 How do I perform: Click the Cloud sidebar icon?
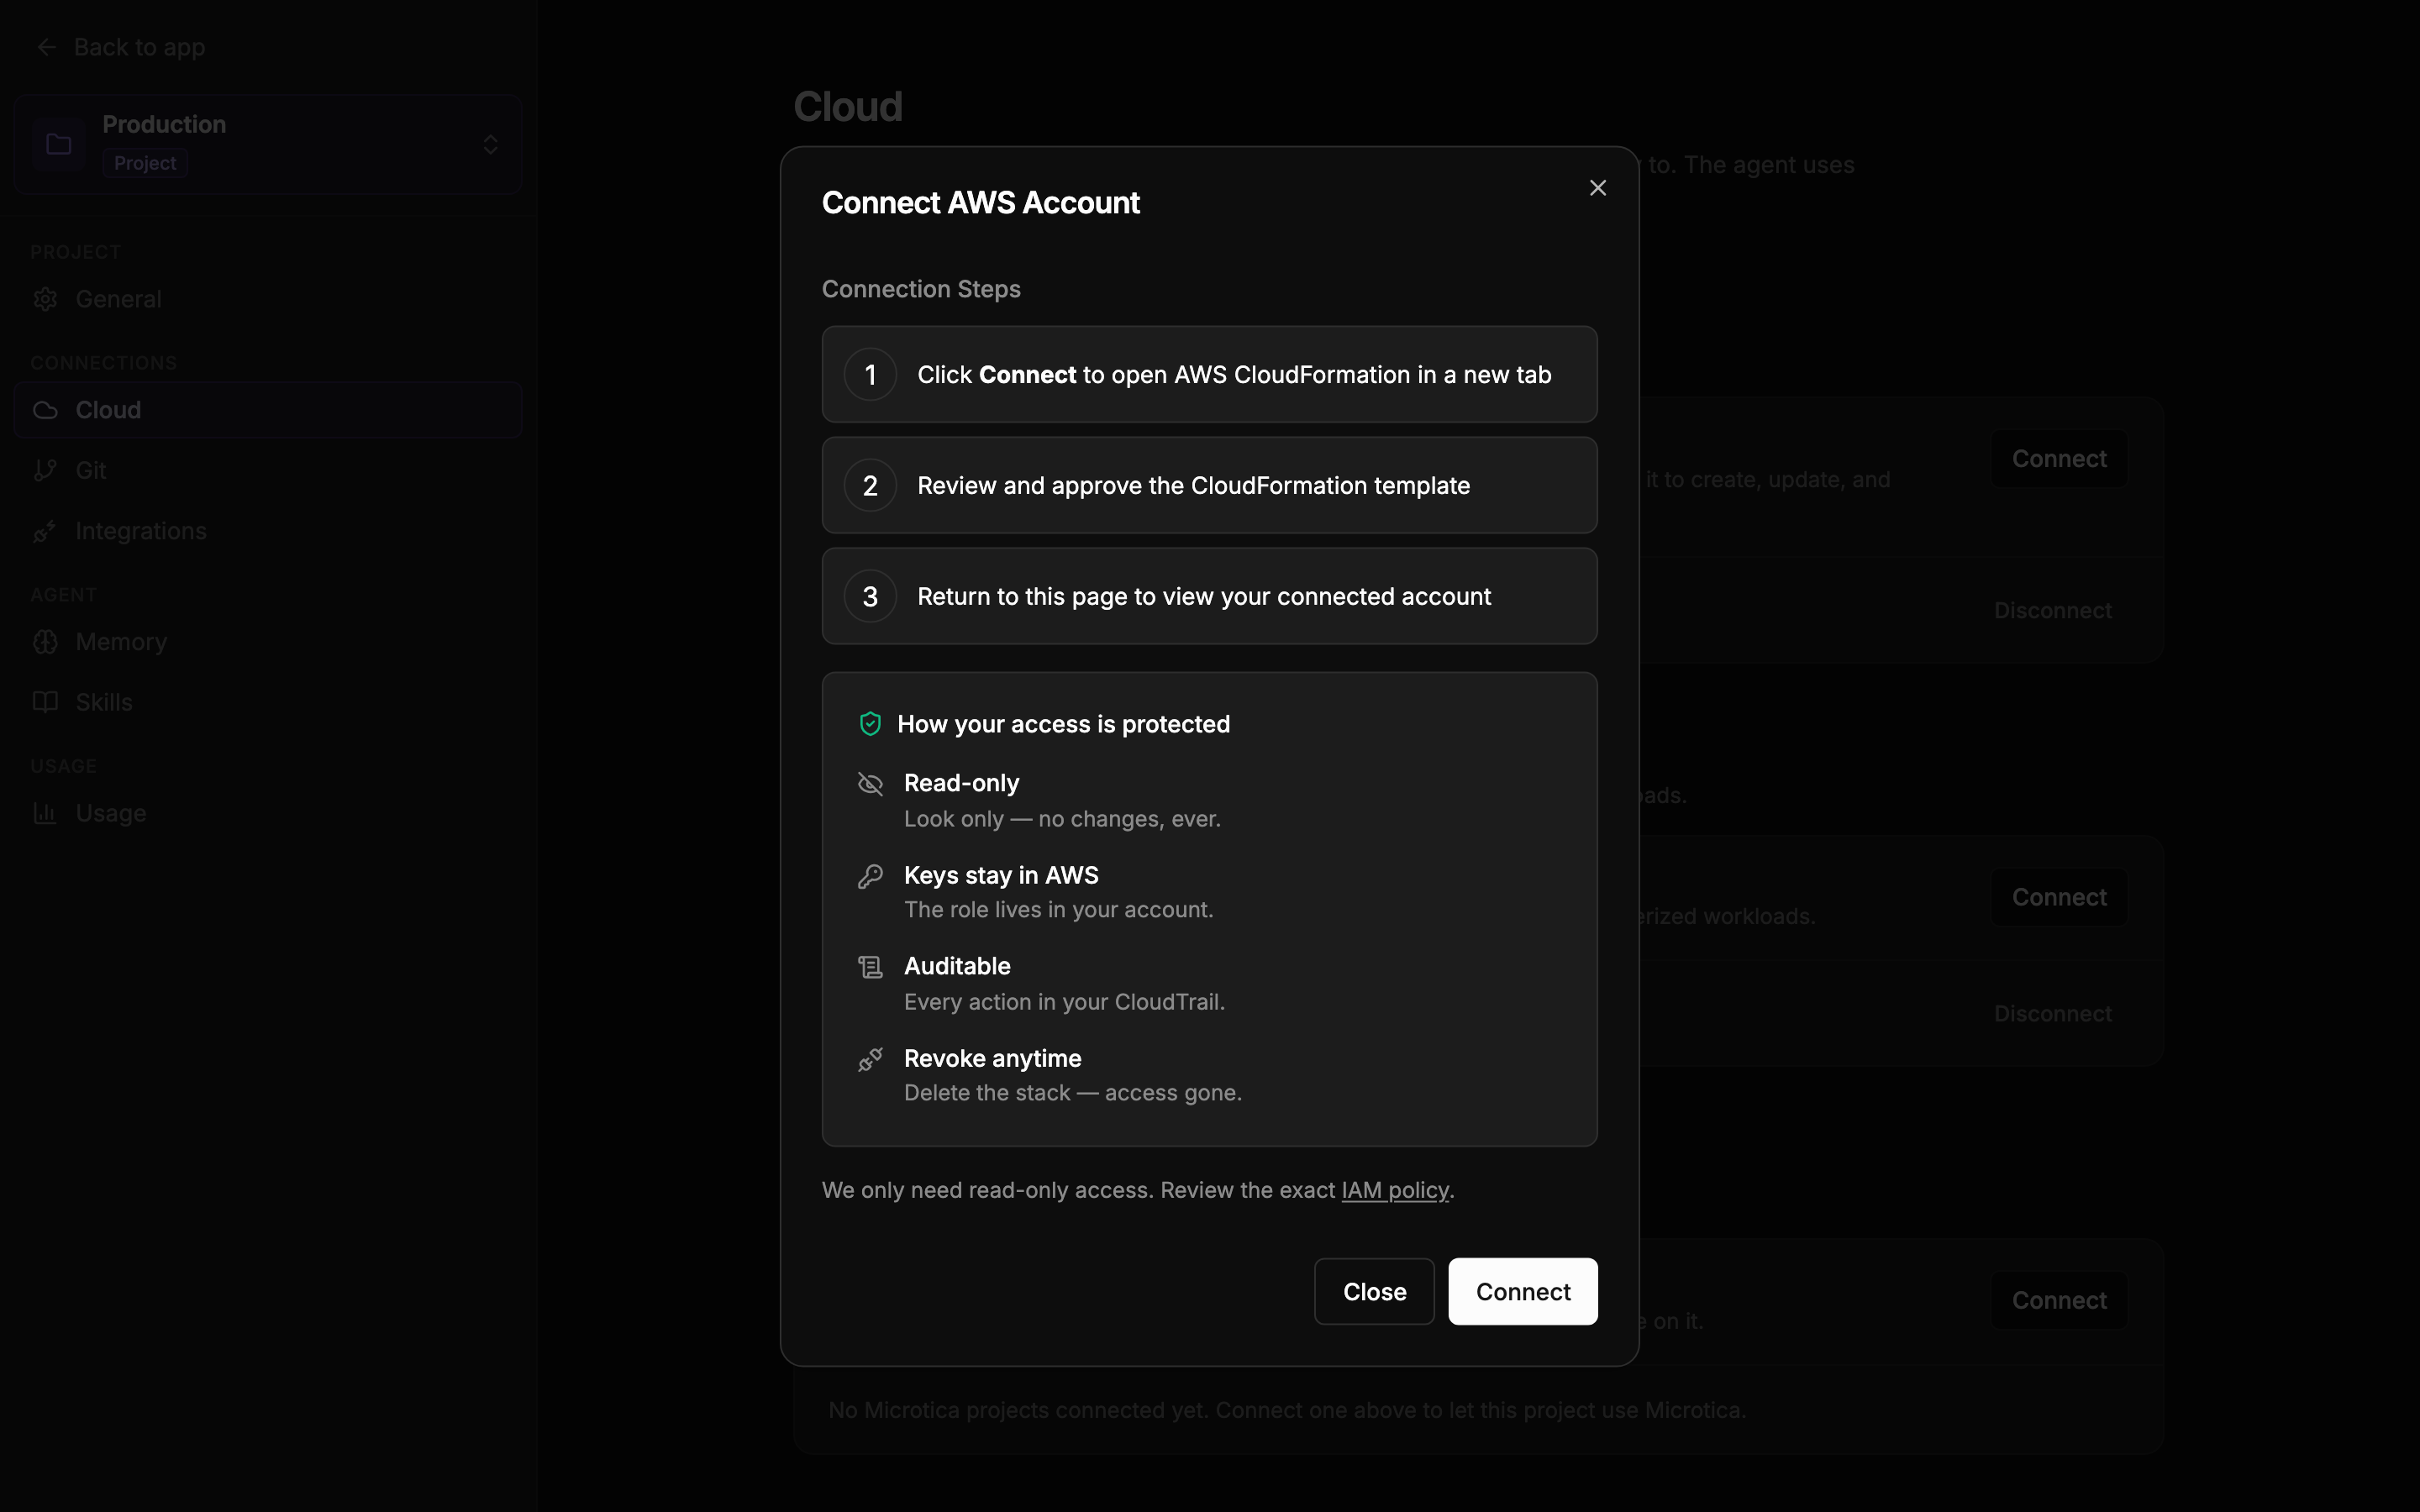click(45, 410)
